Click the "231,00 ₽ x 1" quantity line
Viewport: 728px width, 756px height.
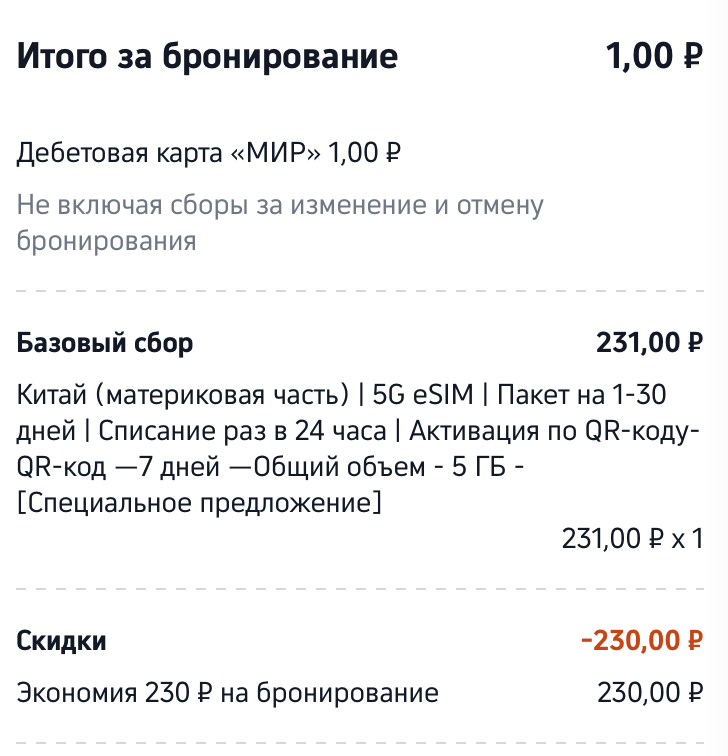coord(632,539)
